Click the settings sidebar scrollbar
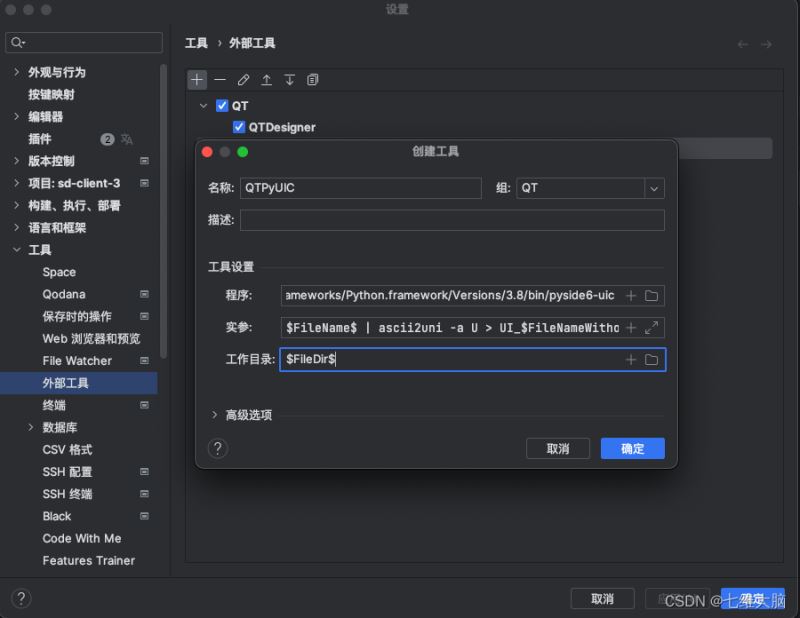This screenshot has width=800, height=618. (x=163, y=211)
